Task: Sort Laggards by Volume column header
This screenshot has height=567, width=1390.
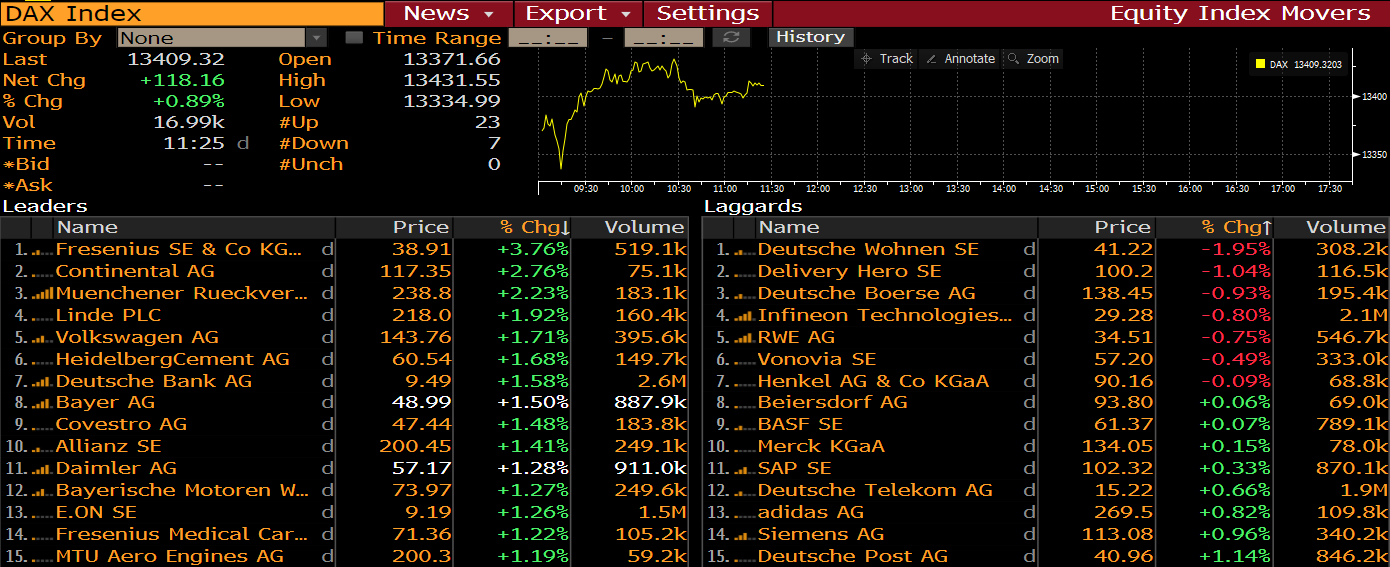Action: 1332,228
